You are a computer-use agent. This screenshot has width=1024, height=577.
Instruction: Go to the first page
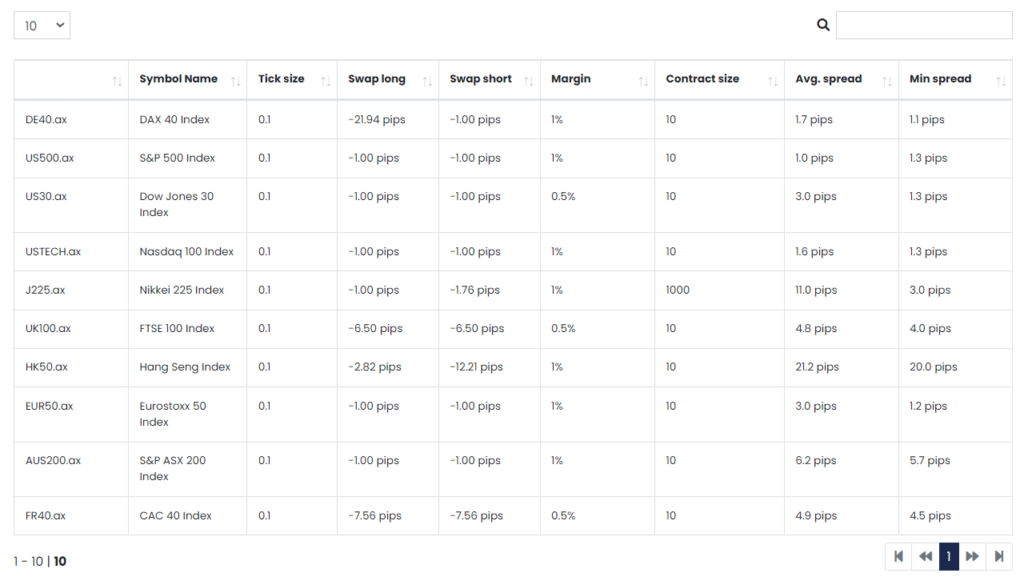[899, 556]
